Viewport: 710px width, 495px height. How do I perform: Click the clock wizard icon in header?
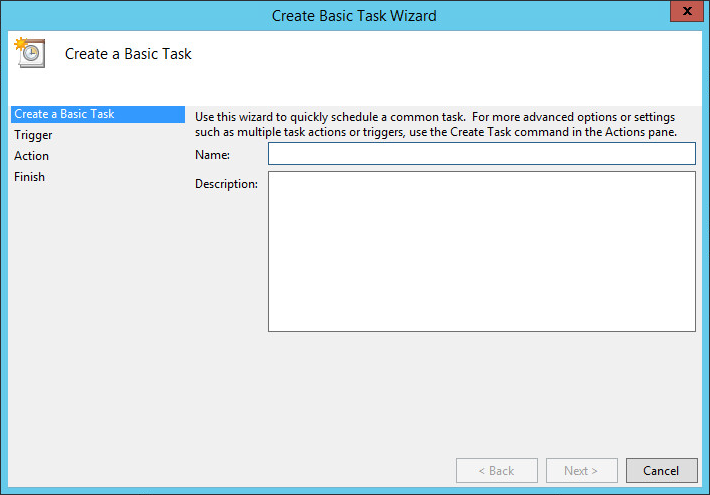(x=28, y=53)
